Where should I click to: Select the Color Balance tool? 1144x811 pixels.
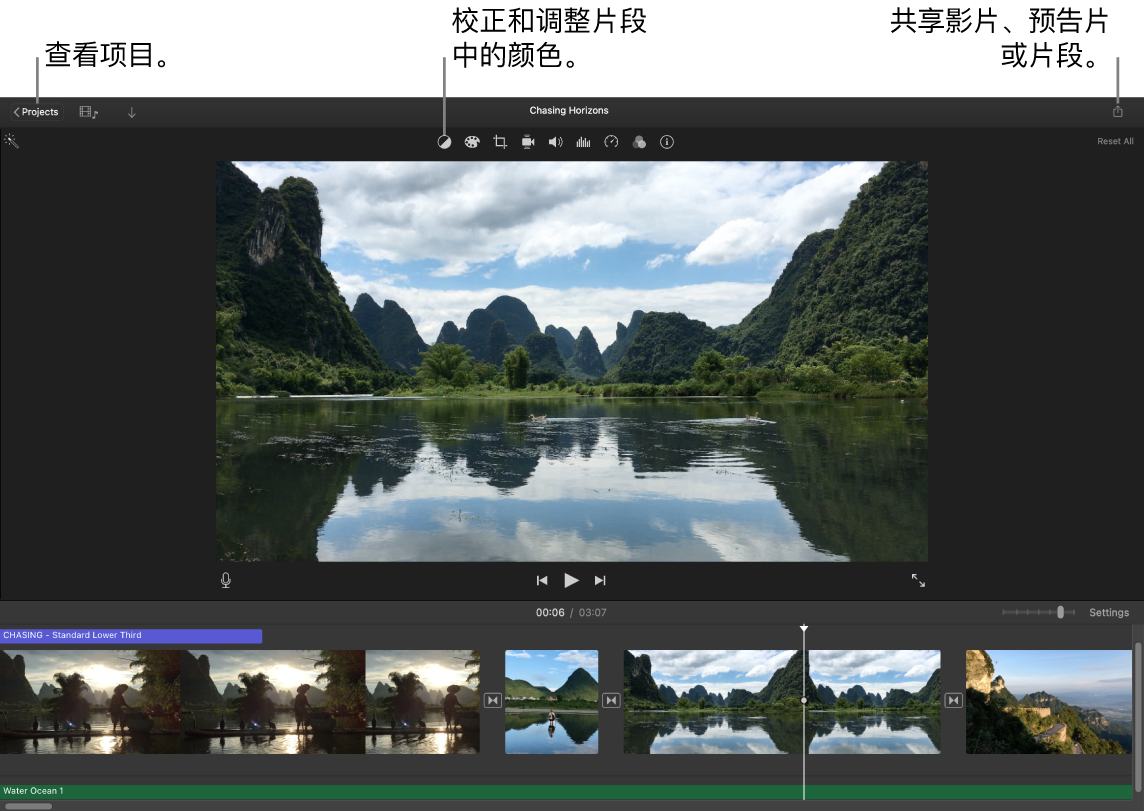point(446,141)
